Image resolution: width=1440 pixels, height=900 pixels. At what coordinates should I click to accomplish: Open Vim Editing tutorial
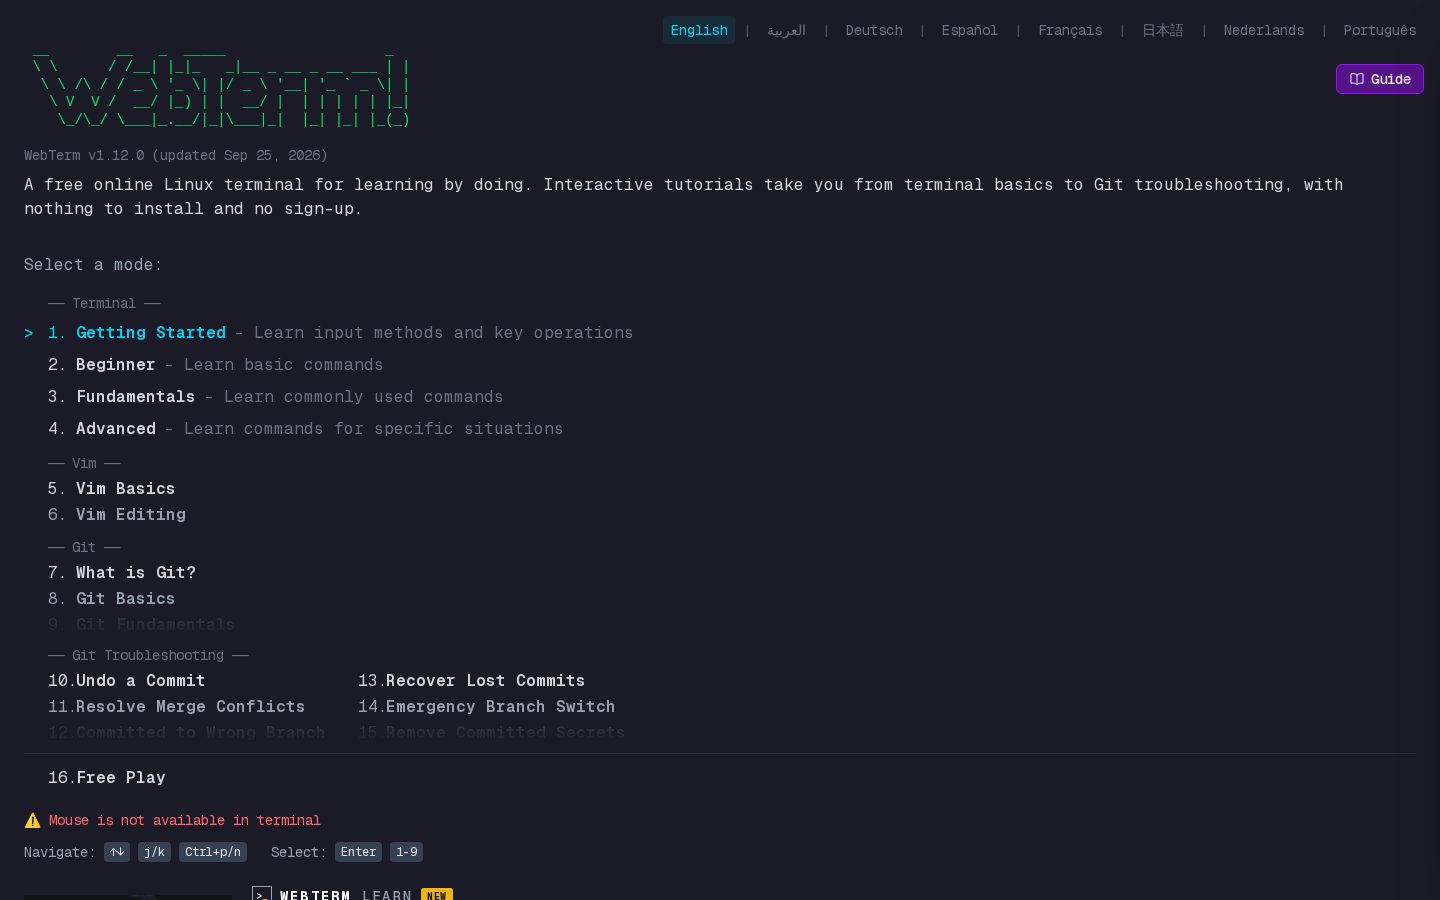[117, 514]
